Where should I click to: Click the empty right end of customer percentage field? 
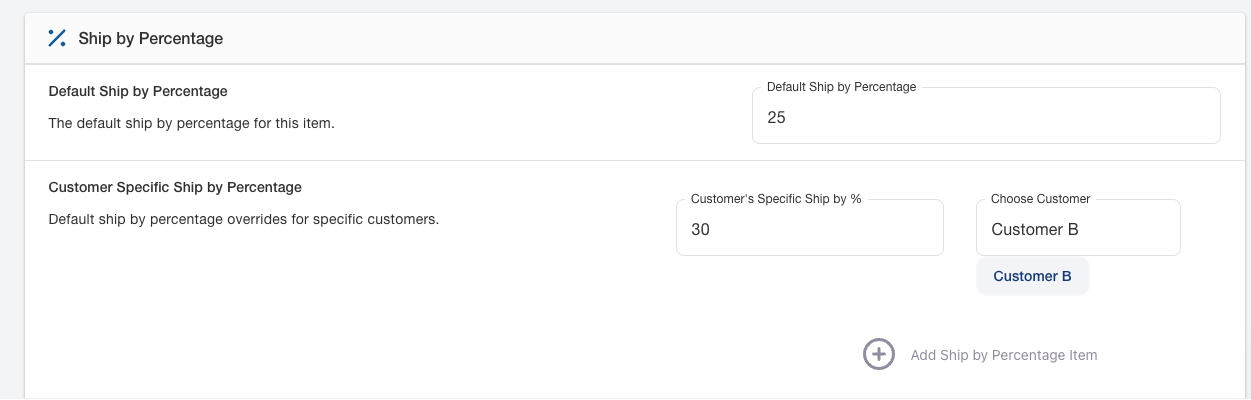coord(910,229)
